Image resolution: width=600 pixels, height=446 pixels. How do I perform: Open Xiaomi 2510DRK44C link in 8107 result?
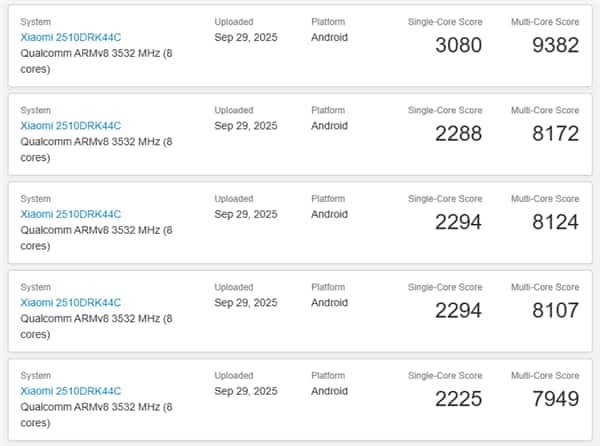coord(70,302)
